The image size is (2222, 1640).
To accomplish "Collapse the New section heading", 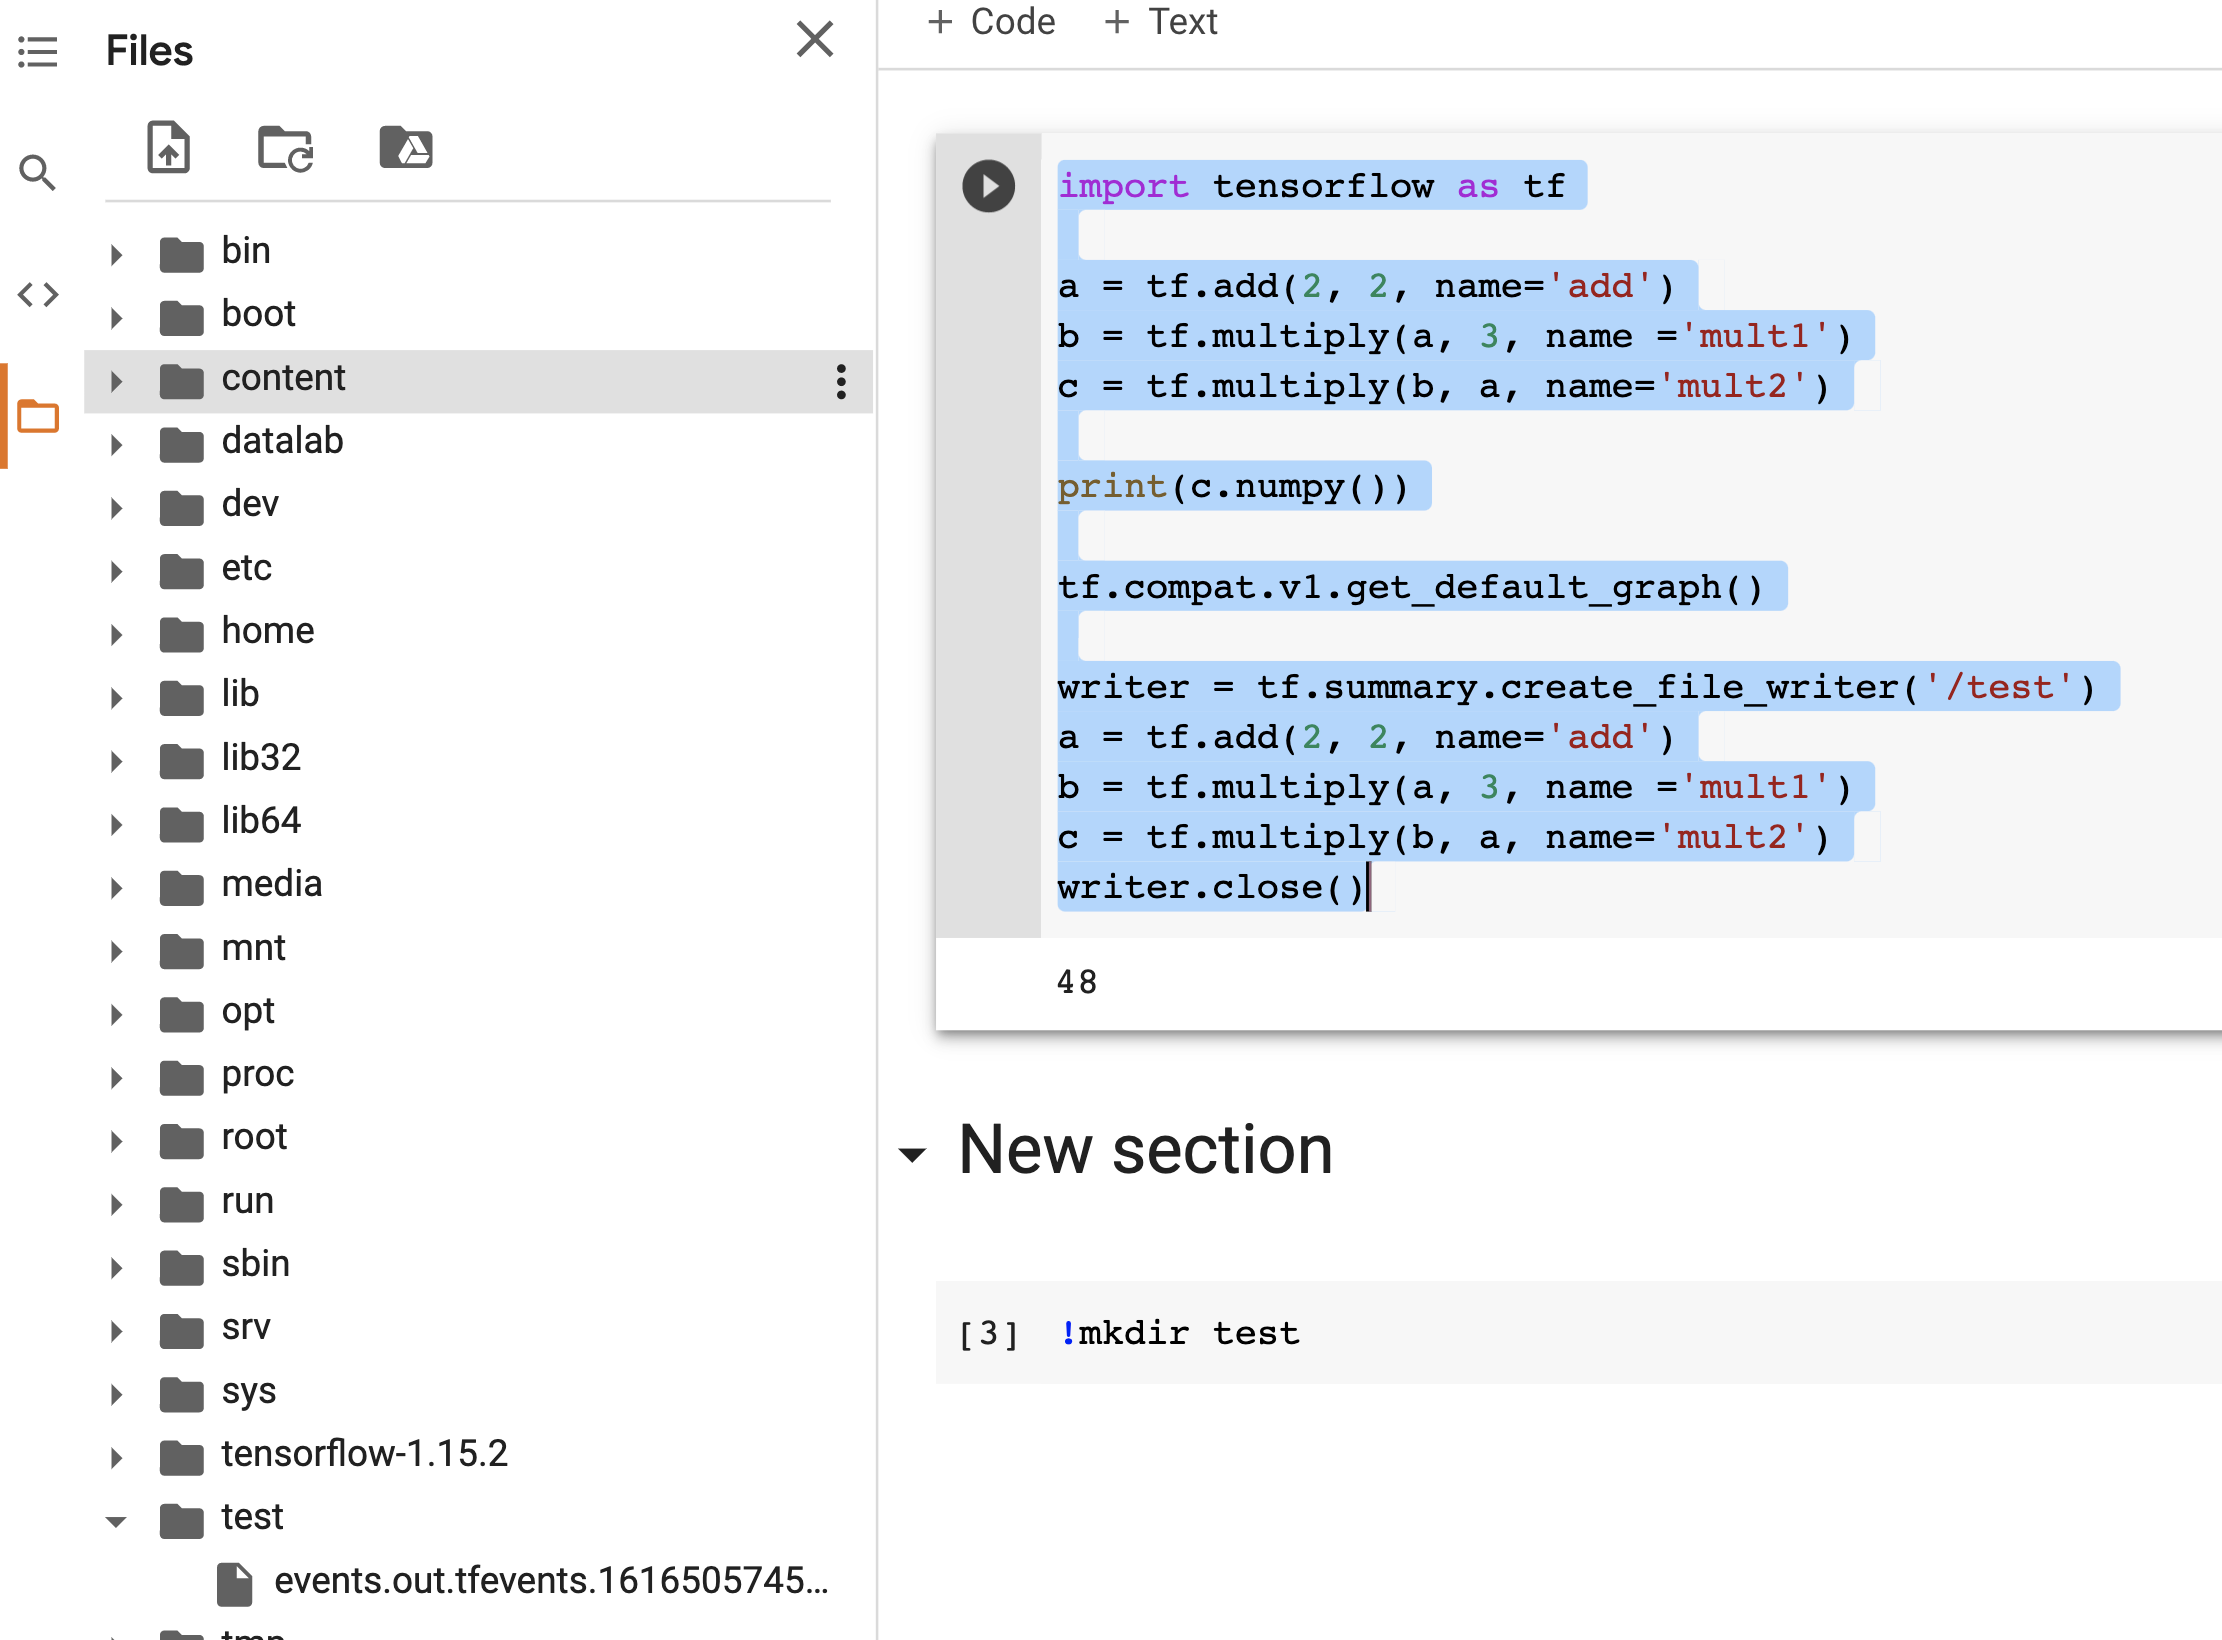I will [x=911, y=1155].
